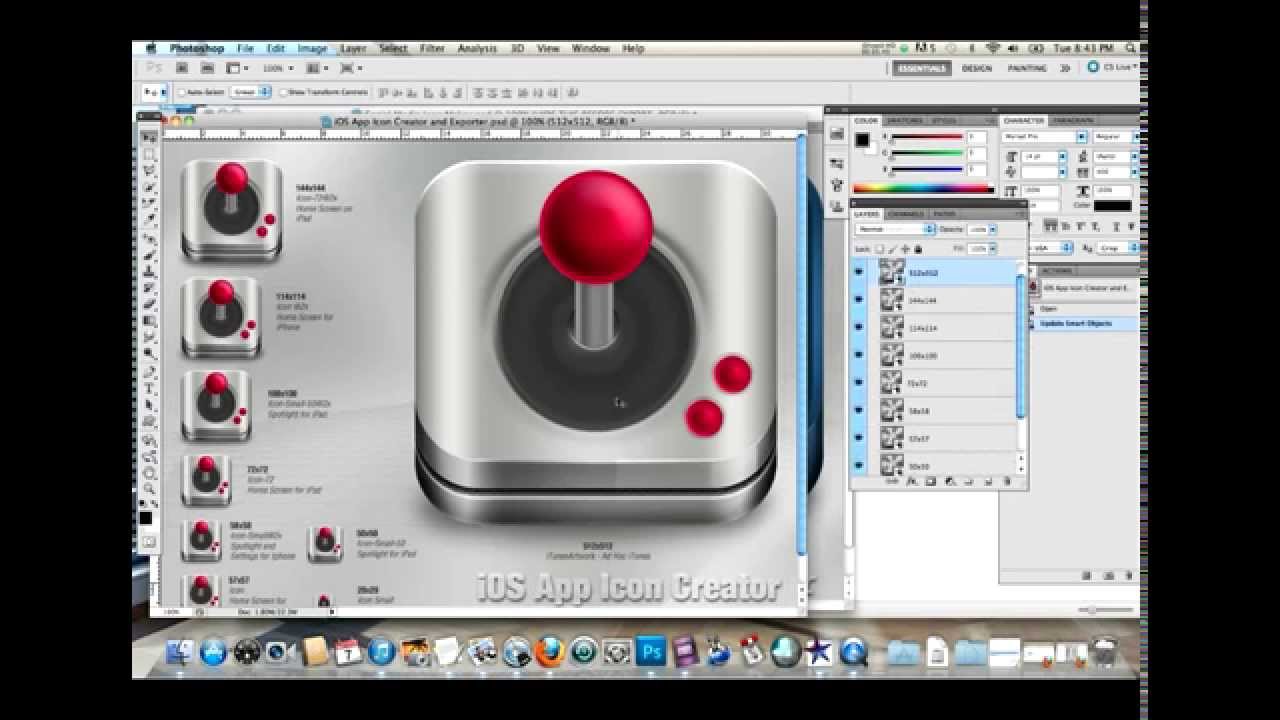Viewport: 1280px width, 720px height.
Task: Hide the 72x72 layer with its eye icon
Action: [x=859, y=382]
